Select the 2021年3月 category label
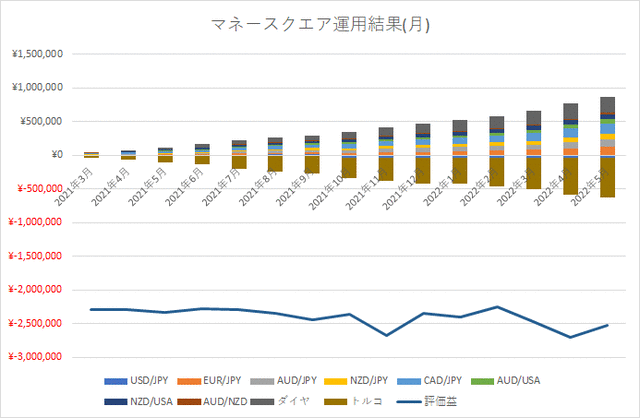 [x=74, y=187]
